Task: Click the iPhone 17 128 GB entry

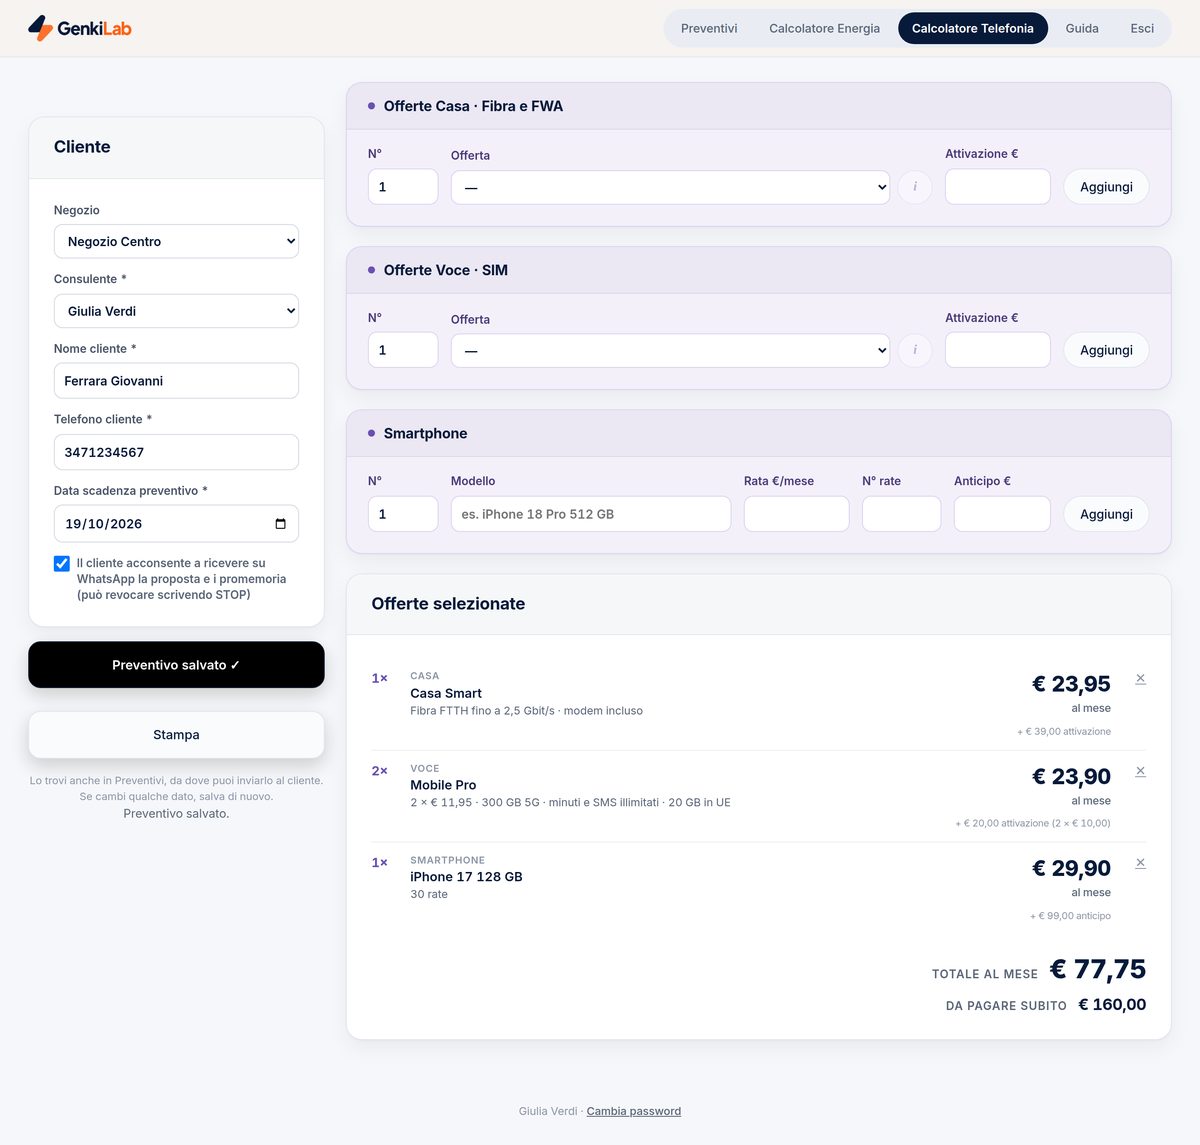Action: (466, 877)
